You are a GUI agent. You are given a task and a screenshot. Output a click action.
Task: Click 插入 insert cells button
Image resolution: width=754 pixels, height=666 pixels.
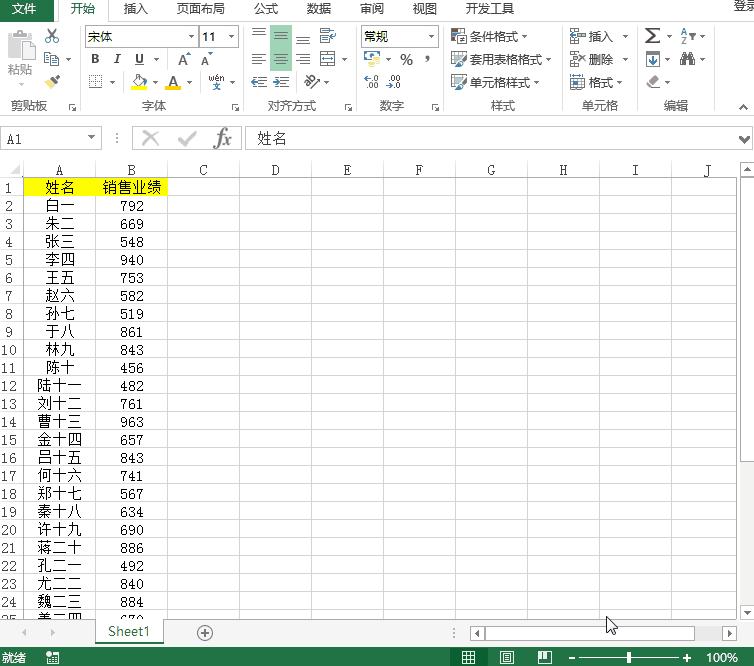tap(591, 36)
